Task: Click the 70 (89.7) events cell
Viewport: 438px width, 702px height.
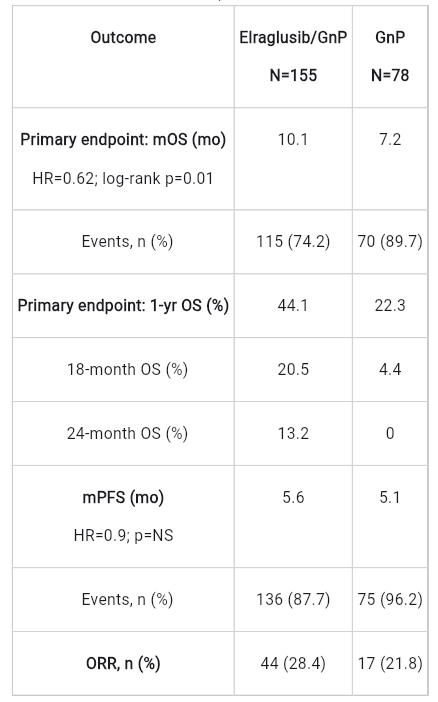Action: 390,241
